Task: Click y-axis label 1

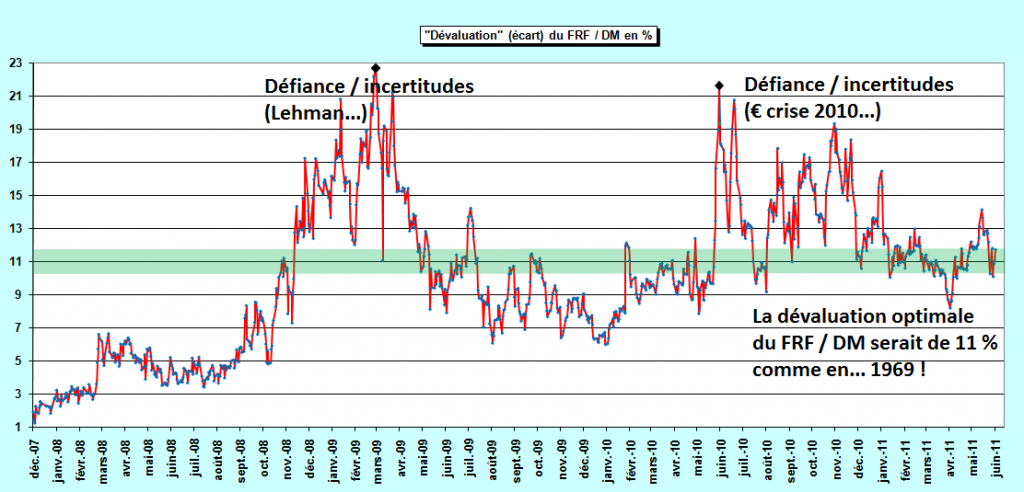Action: pyautogui.click(x=19, y=427)
